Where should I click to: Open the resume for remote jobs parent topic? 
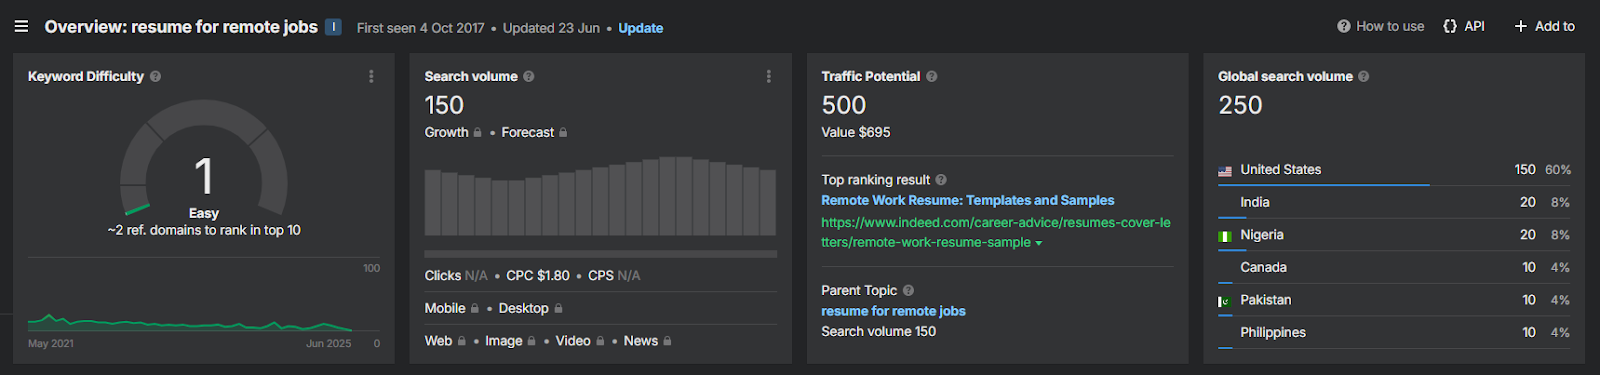[893, 311]
